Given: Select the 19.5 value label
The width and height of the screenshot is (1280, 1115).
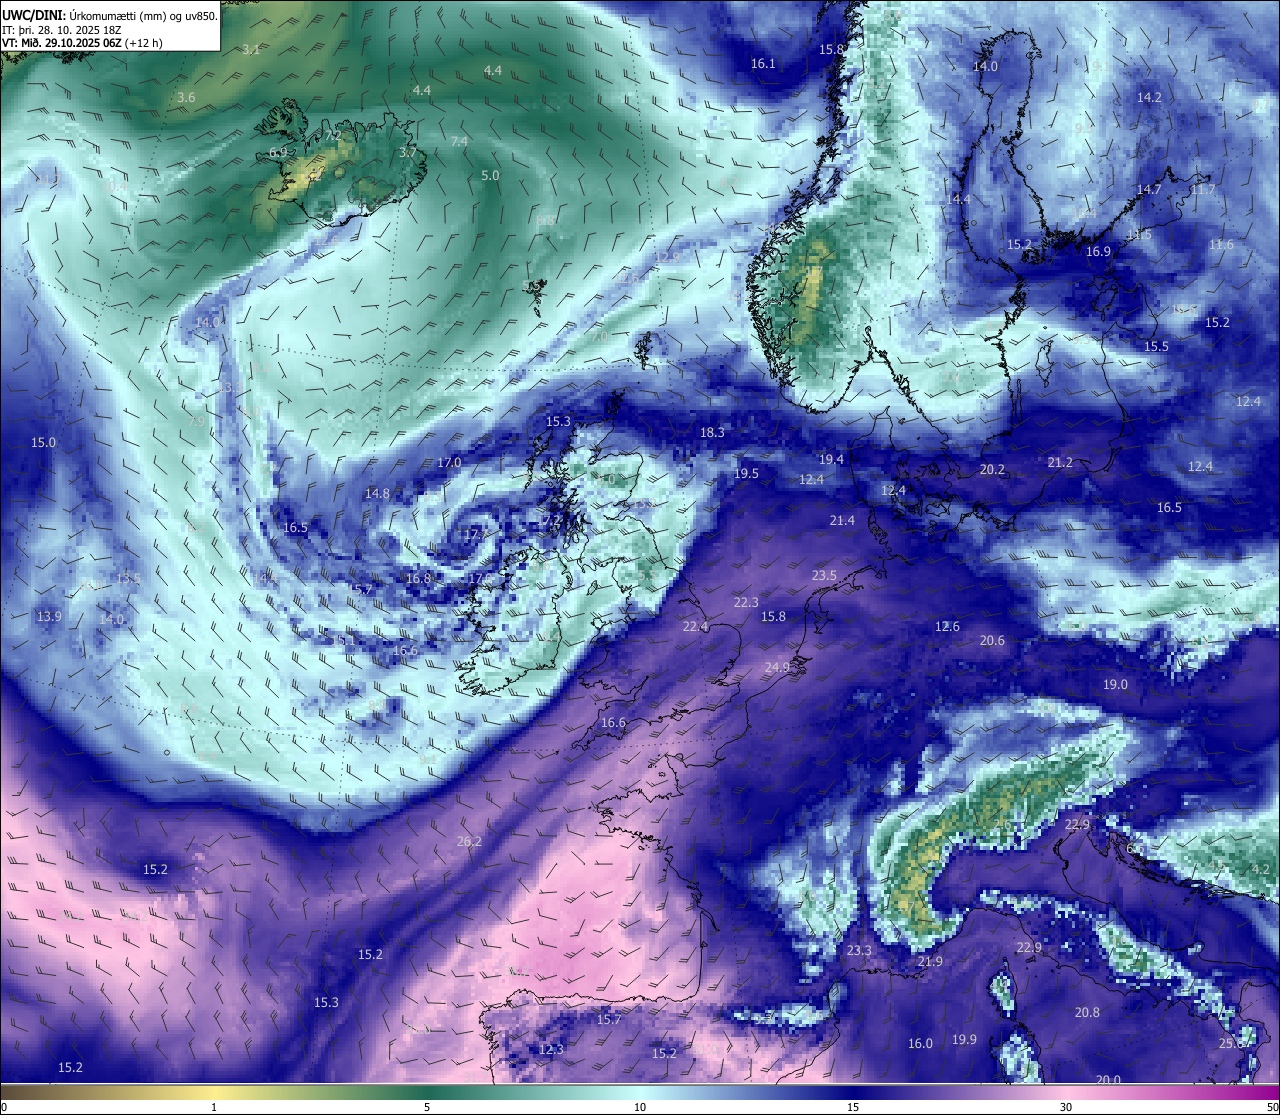Looking at the screenshot, I should pos(746,473).
